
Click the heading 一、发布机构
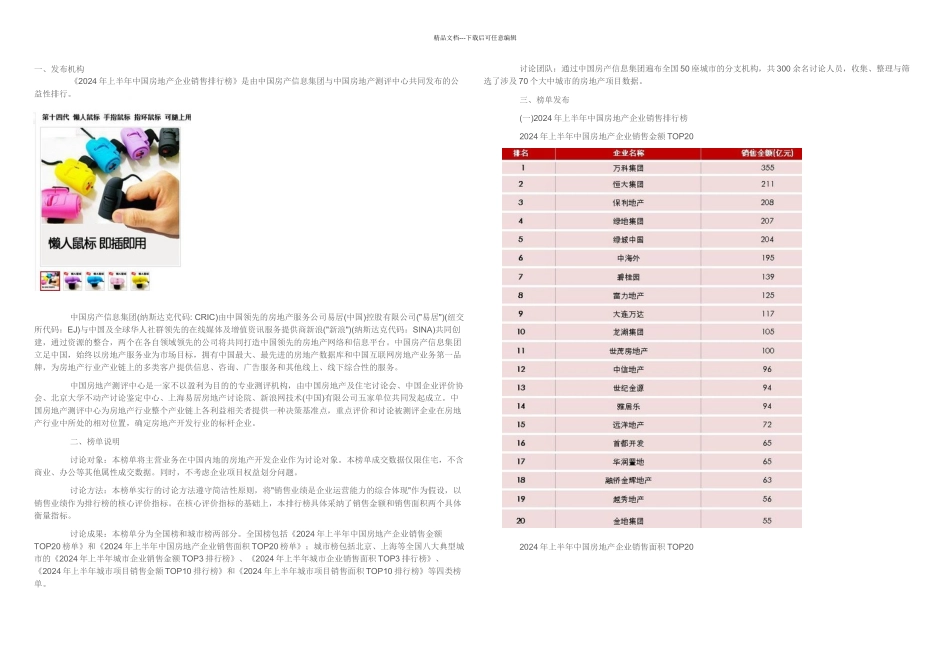coord(59,69)
